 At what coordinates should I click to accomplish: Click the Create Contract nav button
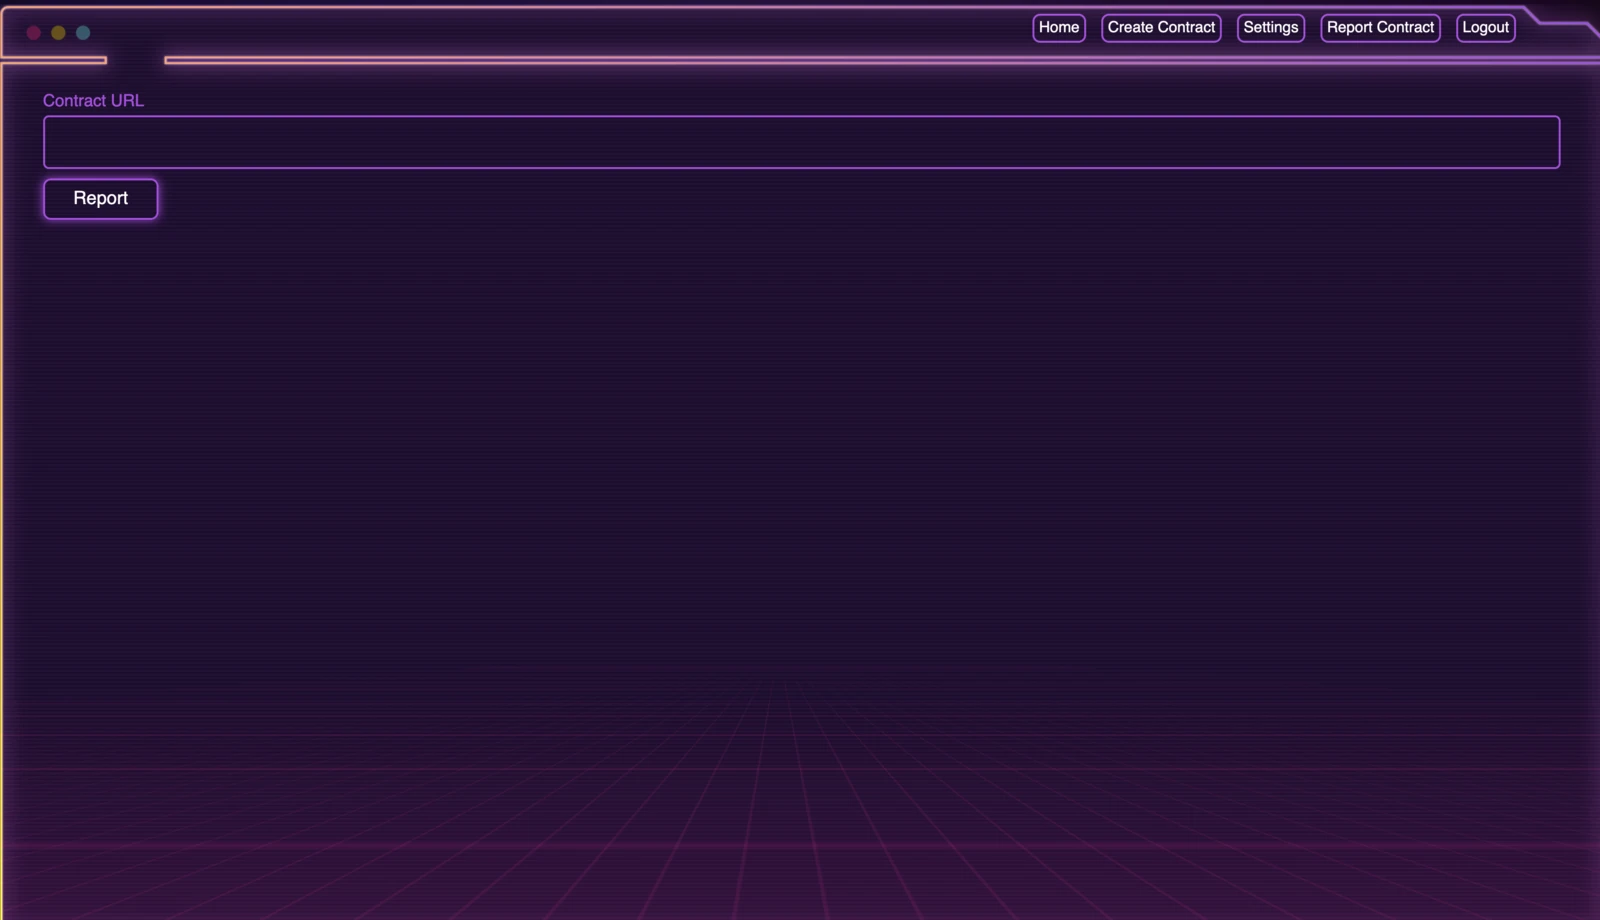(1161, 28)
